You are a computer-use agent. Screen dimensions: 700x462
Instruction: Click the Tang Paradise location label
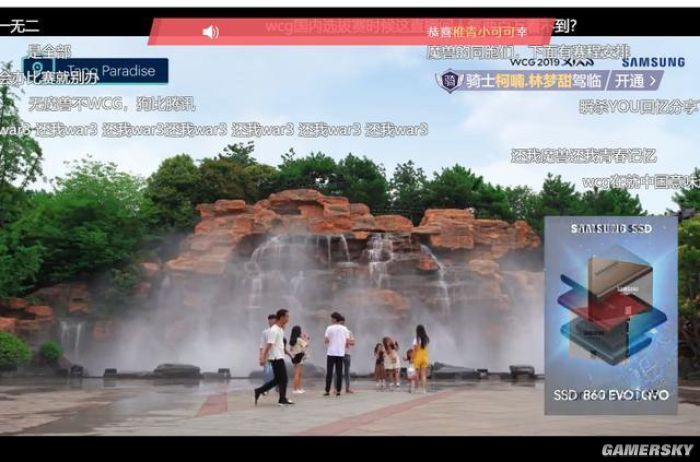pyautogui.click(x=96, y=71)
